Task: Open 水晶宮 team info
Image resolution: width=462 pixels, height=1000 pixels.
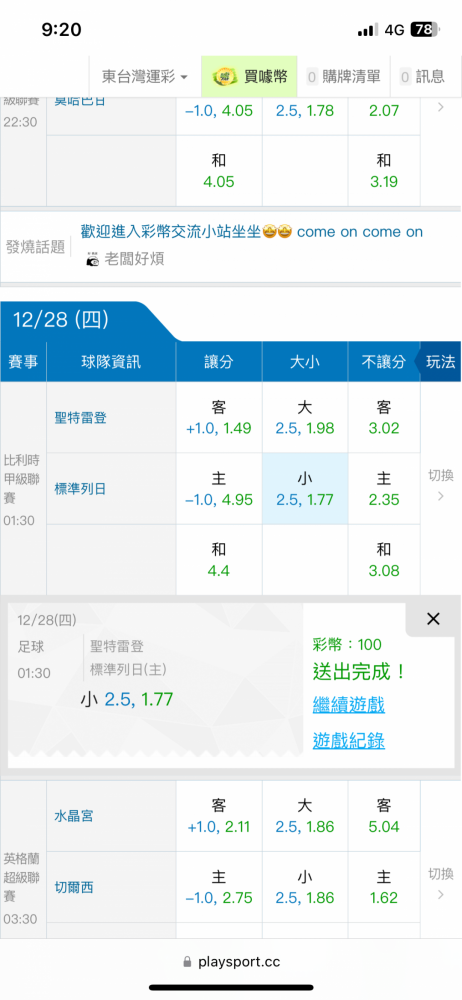Action: pyautogui.click(x=73, y=816)
